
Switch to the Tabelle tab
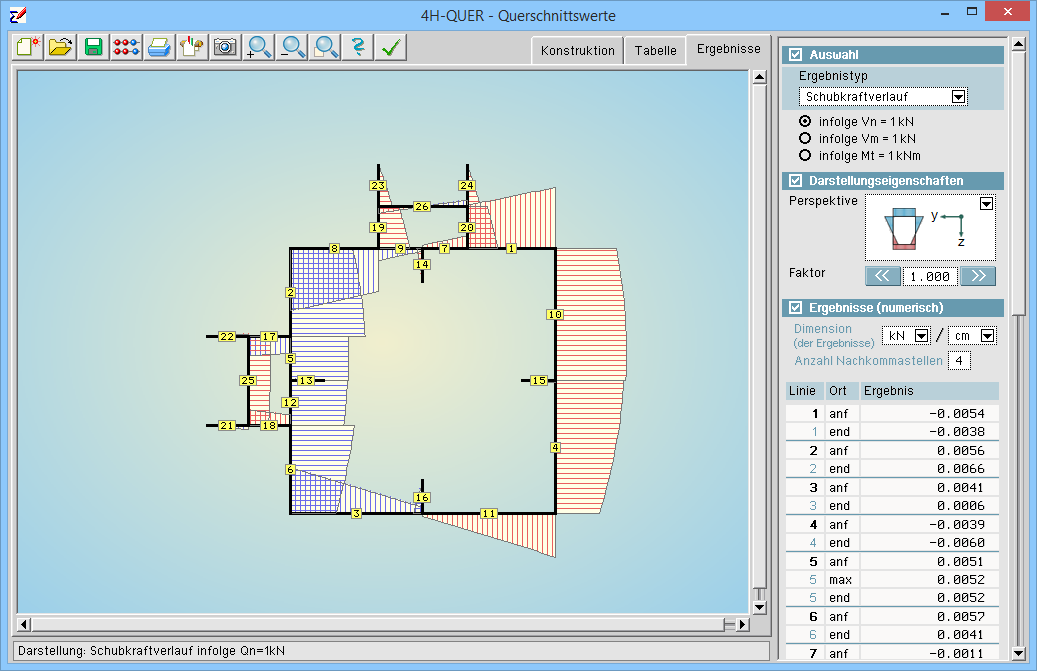(655, 50)
